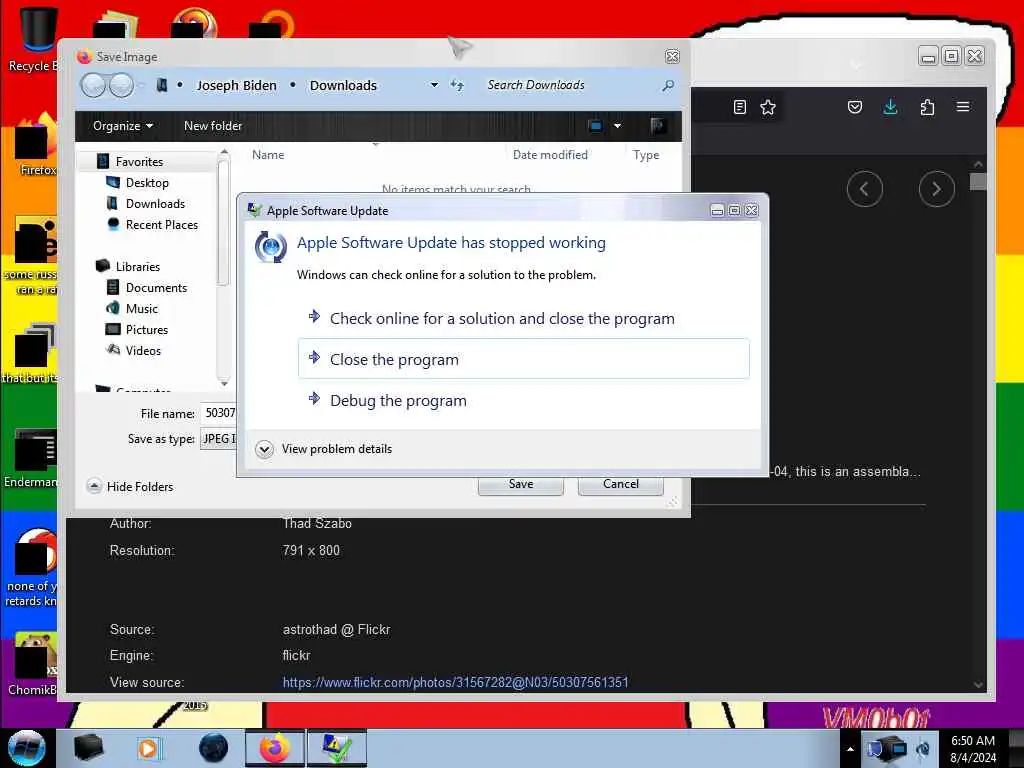Open Firefox downloads panel
Screen dimensions: 1024x768
(x=890, y=107)
